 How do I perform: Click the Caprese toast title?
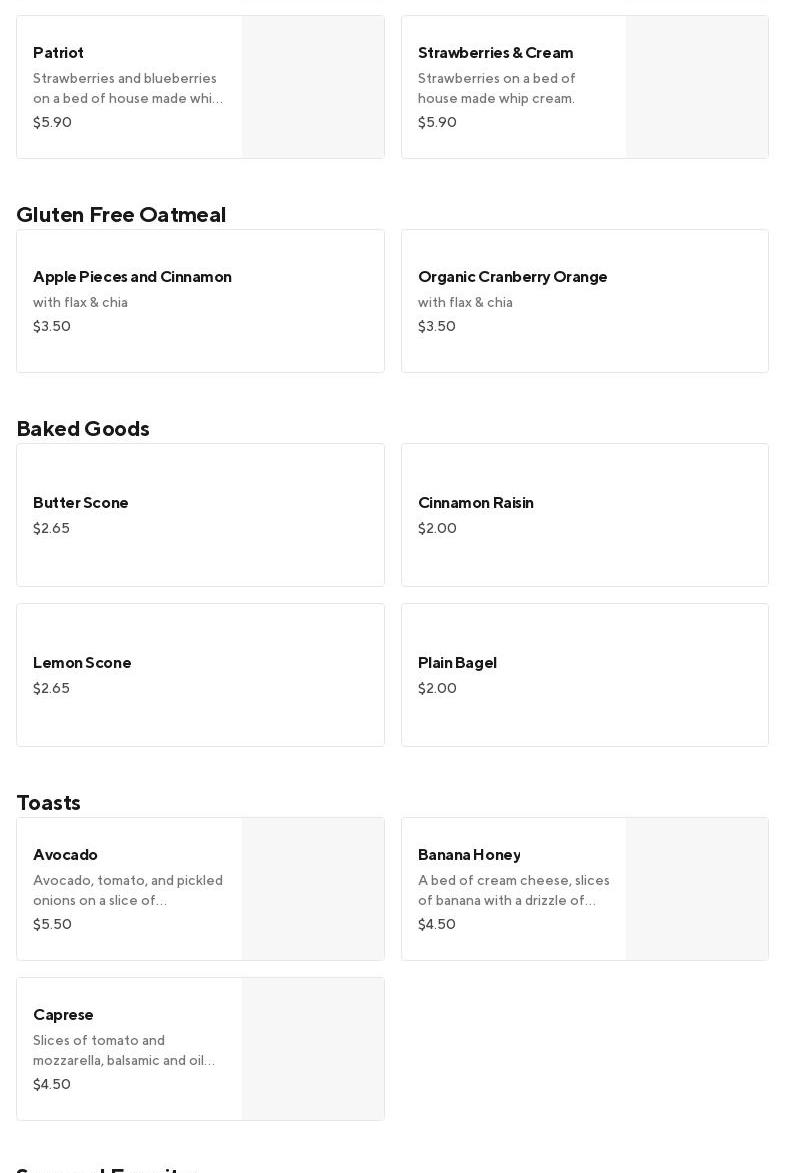point(63,1015)
